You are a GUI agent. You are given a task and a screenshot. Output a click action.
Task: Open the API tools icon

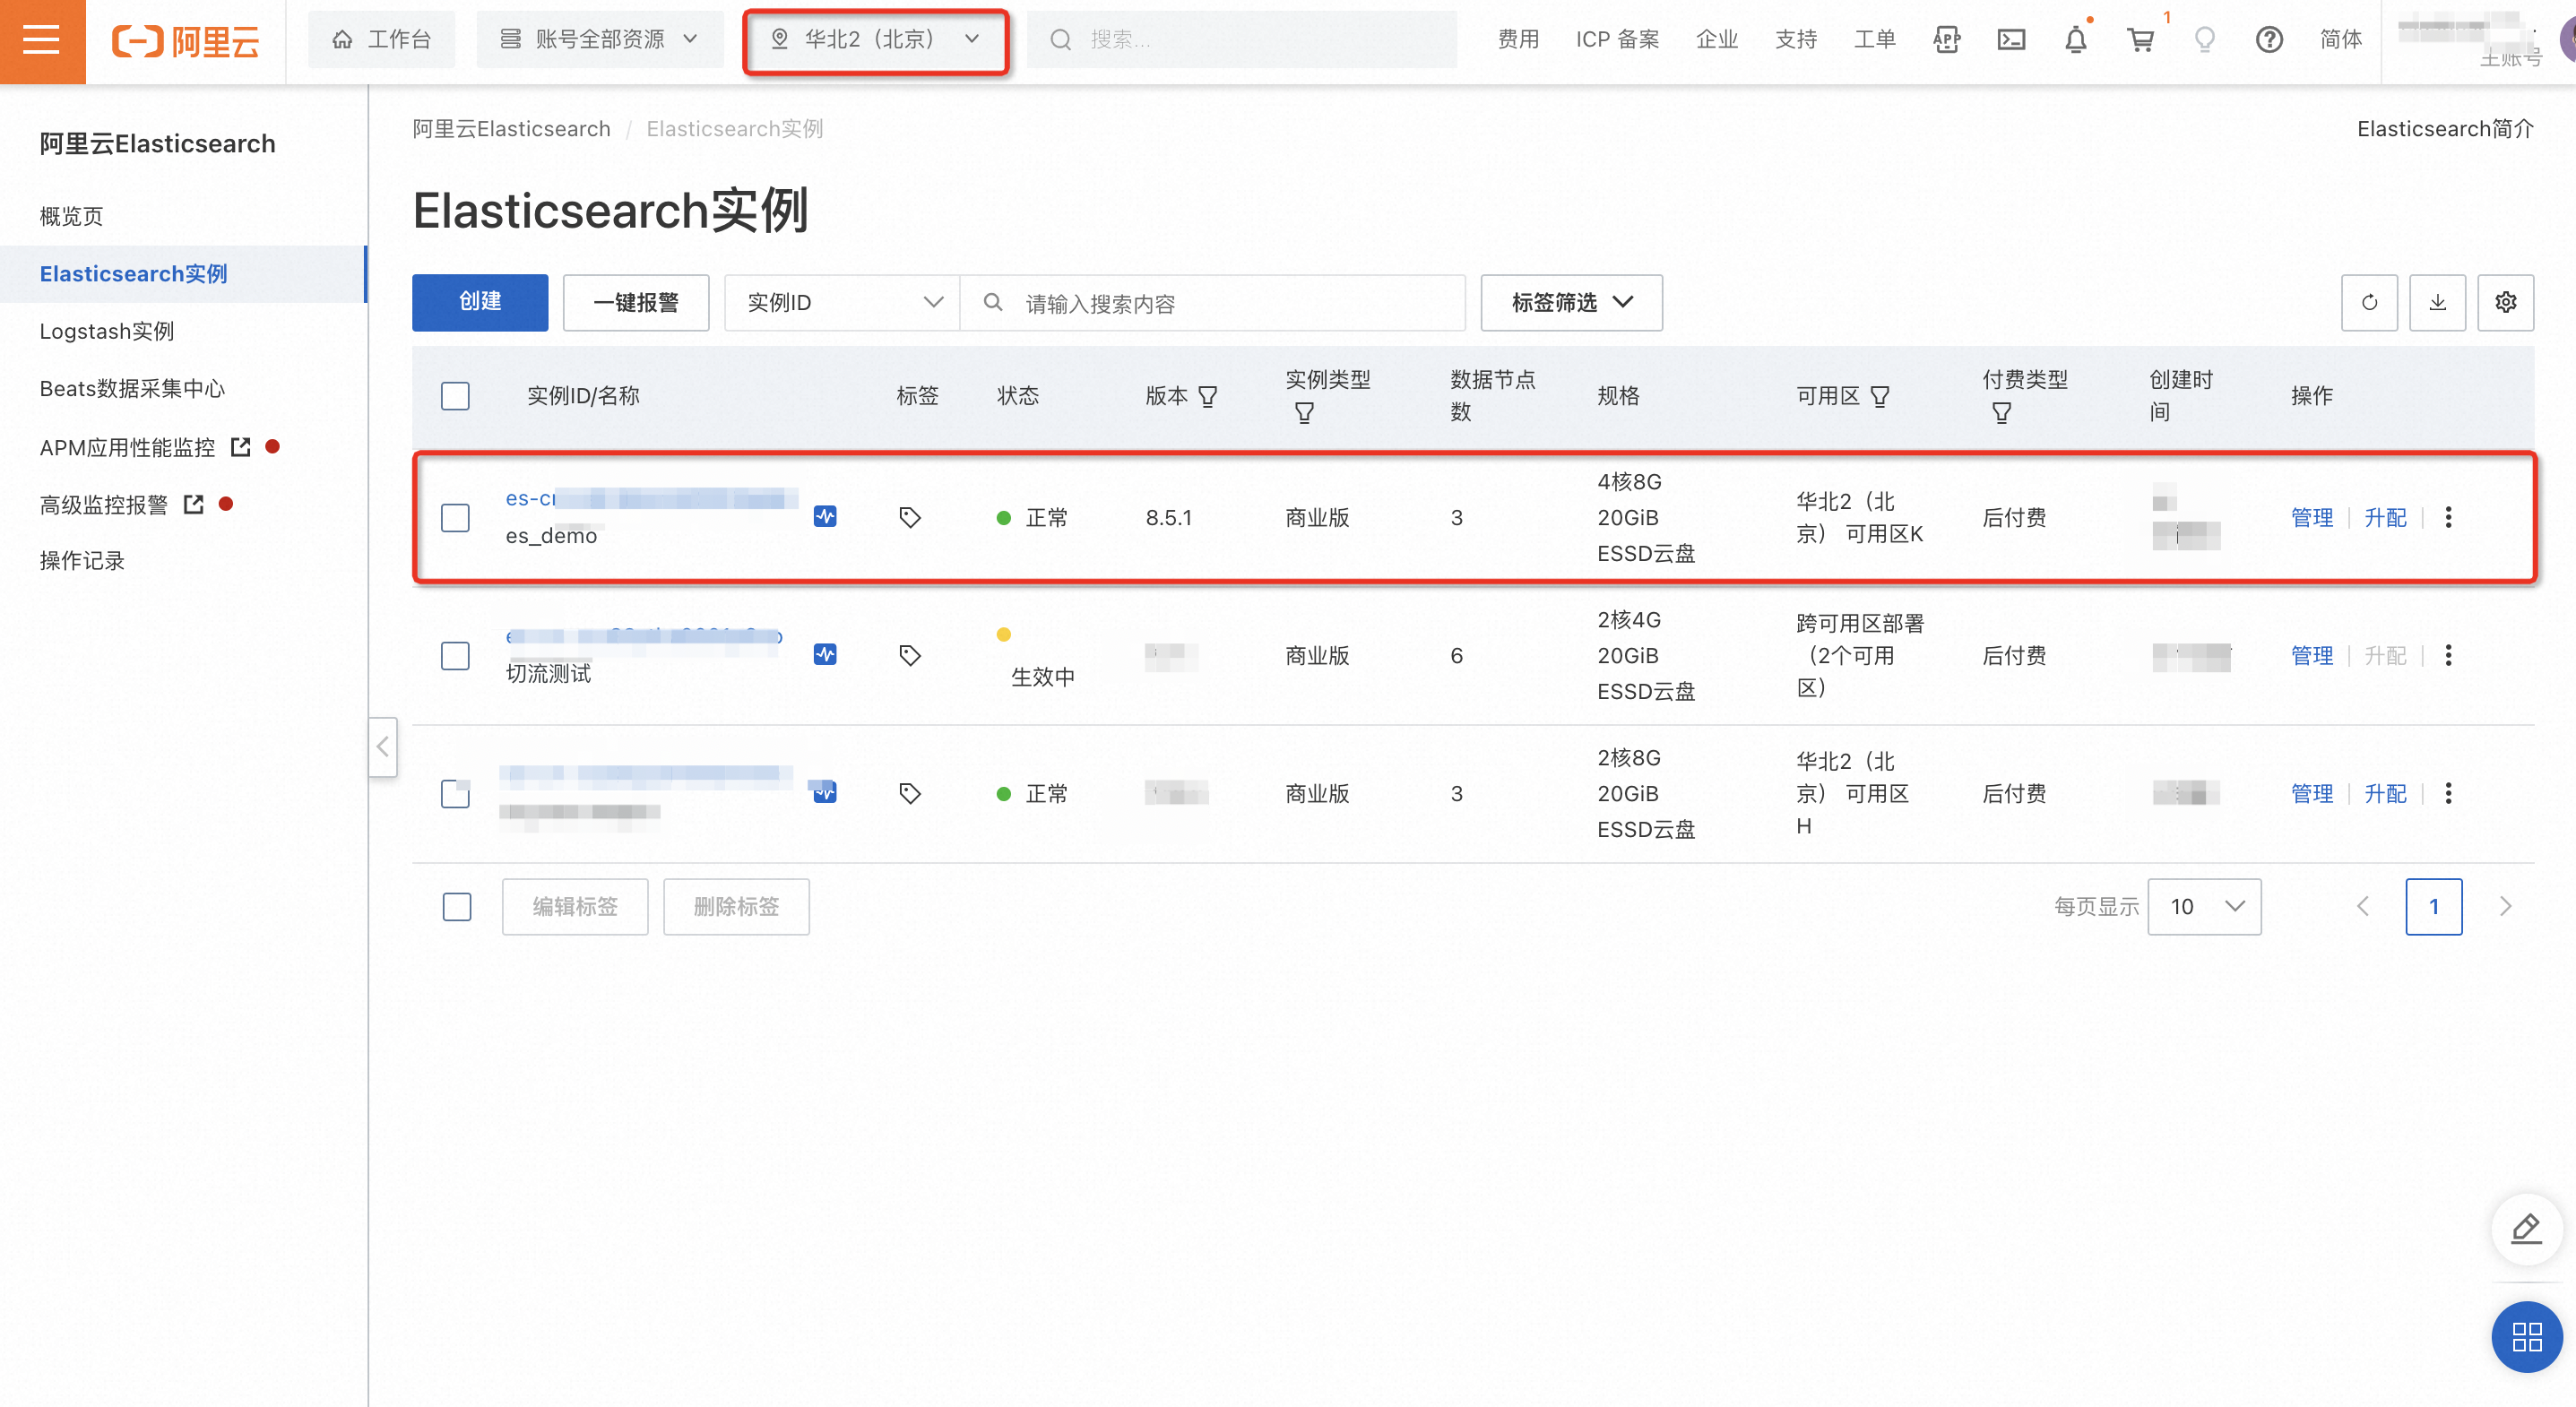point(1946,40)
